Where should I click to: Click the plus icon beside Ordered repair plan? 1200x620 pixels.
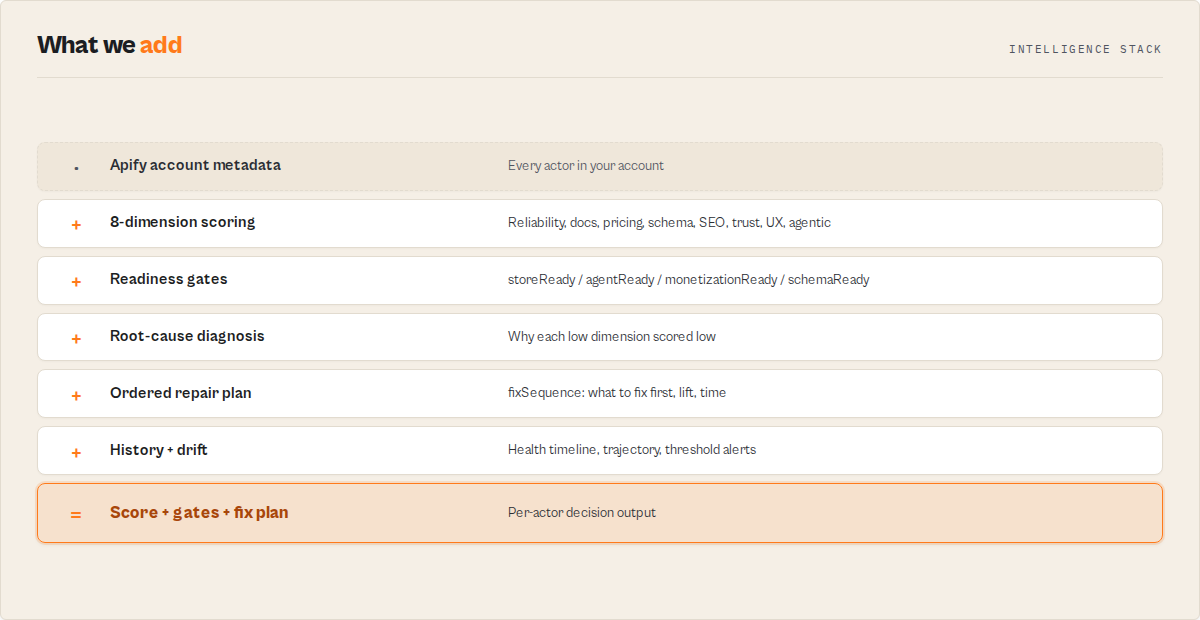(76, 395)
